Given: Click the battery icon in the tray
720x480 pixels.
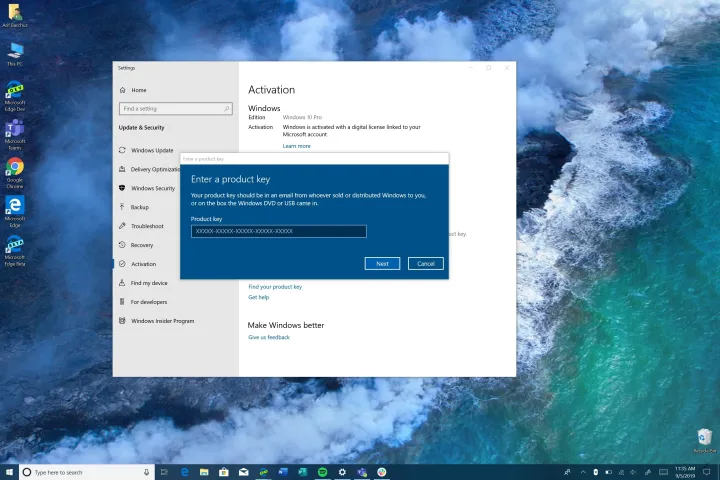Looking at the screenshot, I should [x=608, y=472].
